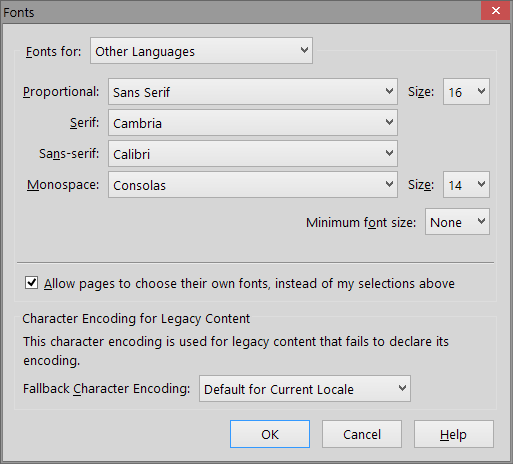Expand the Proportional font type dropdown
513x464 pixels.
[253, 92]
